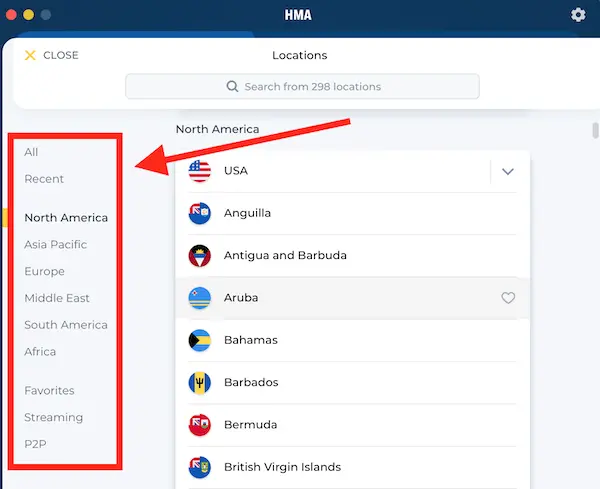
Task: Click the USA flag icon
Action: click(x=200, y=171)
